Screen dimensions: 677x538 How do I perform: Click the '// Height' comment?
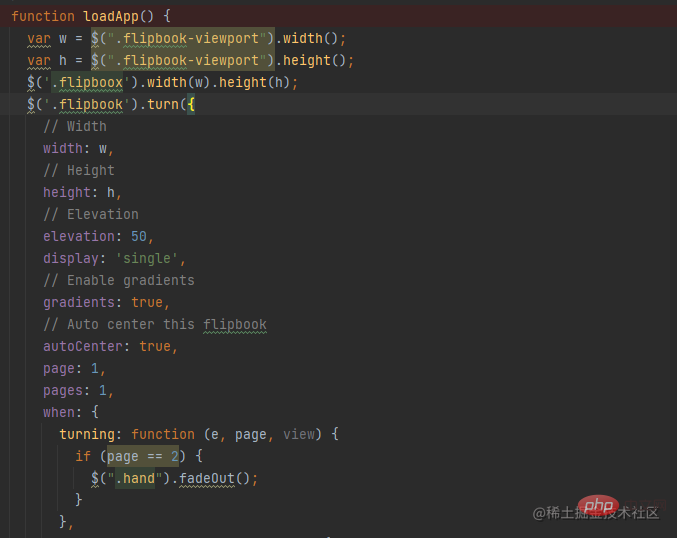78,170
